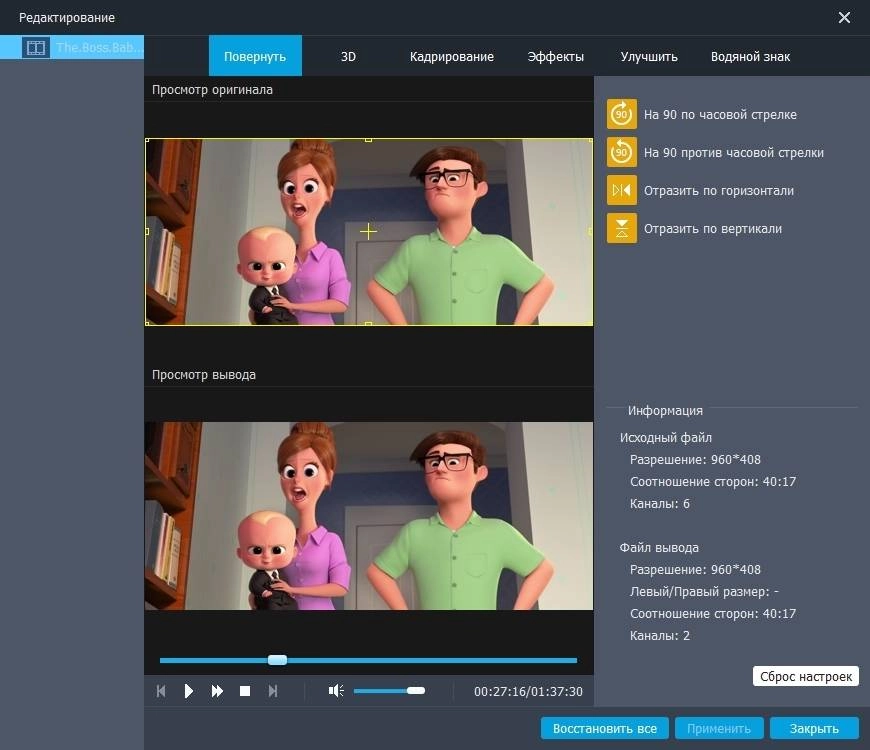Click the Каналы: 6 source info
This screenshot has width=870, height=750.
(660, 504)
